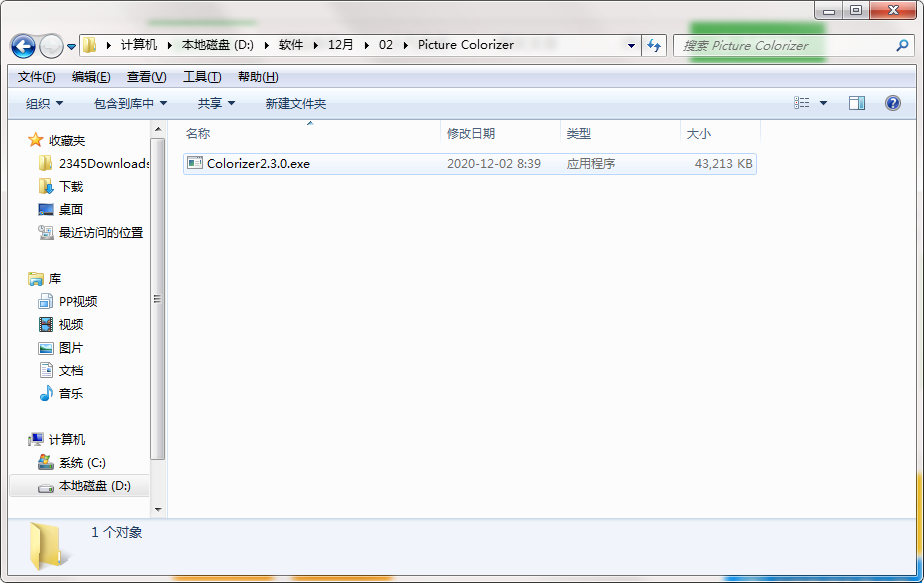924x583 pixels.
Task: Click the 2020-12-02 8:39 date cell
Action: coord(494,164)
